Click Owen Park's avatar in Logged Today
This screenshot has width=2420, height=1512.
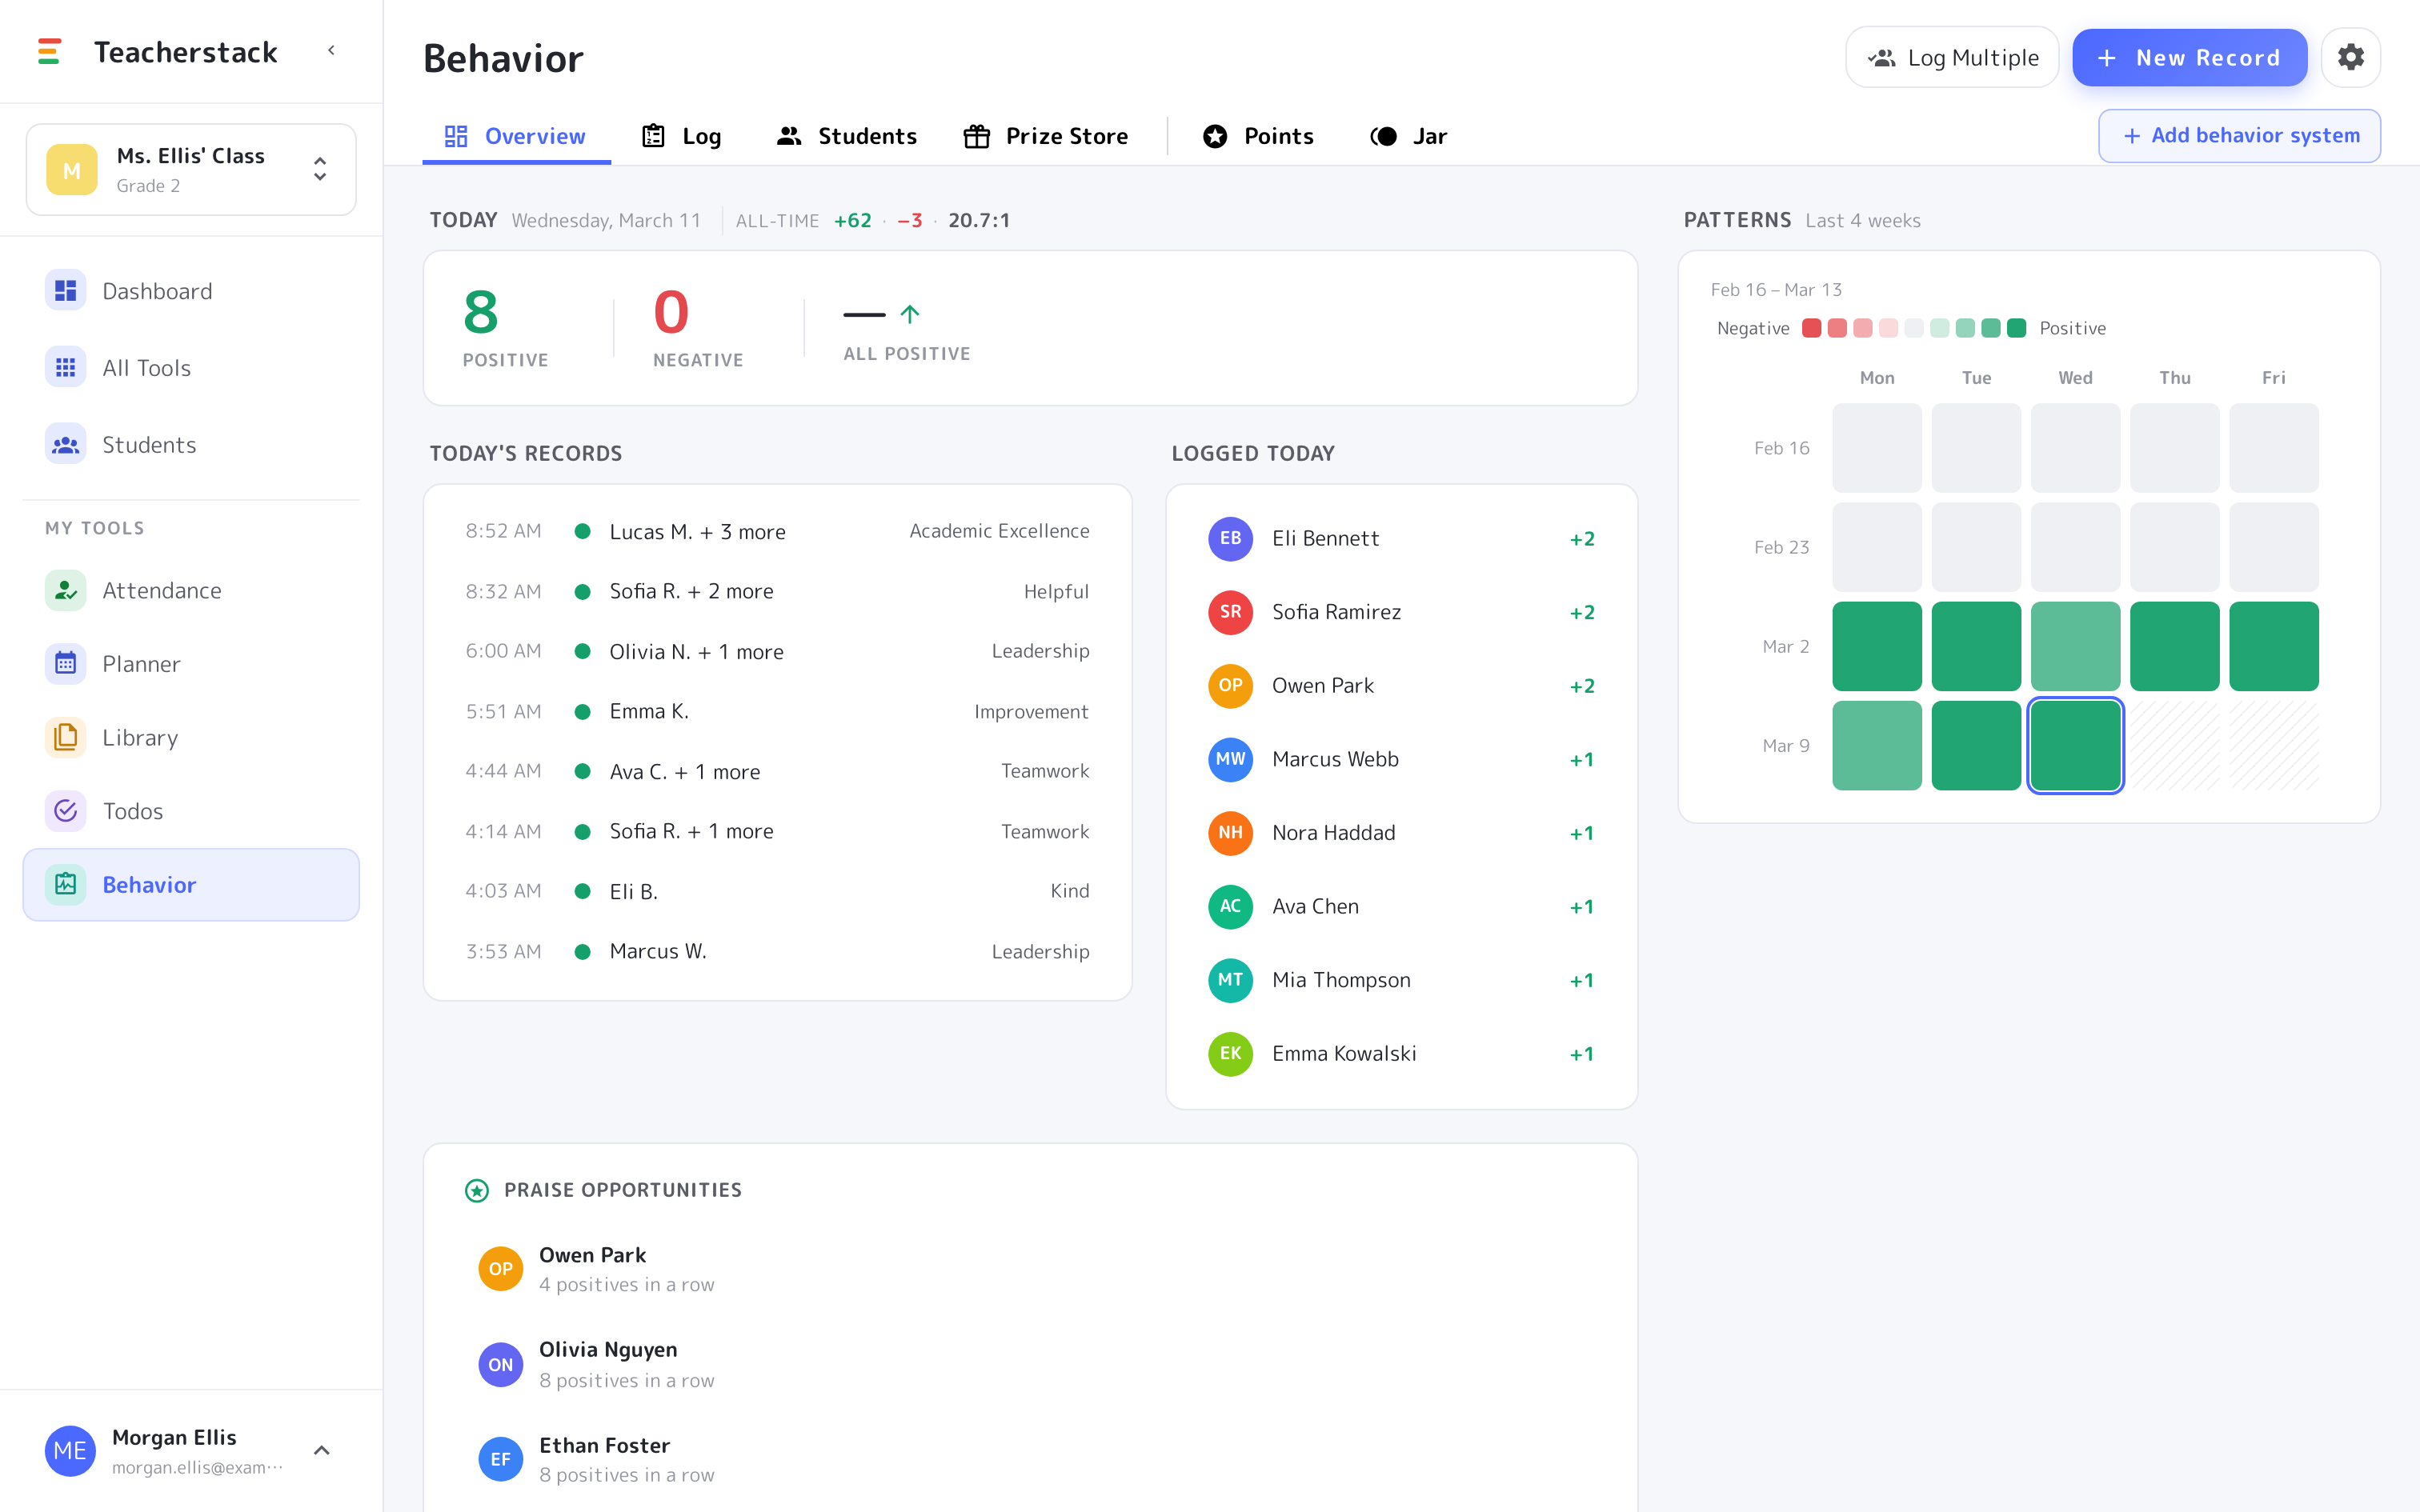[x=1230, y=686]
